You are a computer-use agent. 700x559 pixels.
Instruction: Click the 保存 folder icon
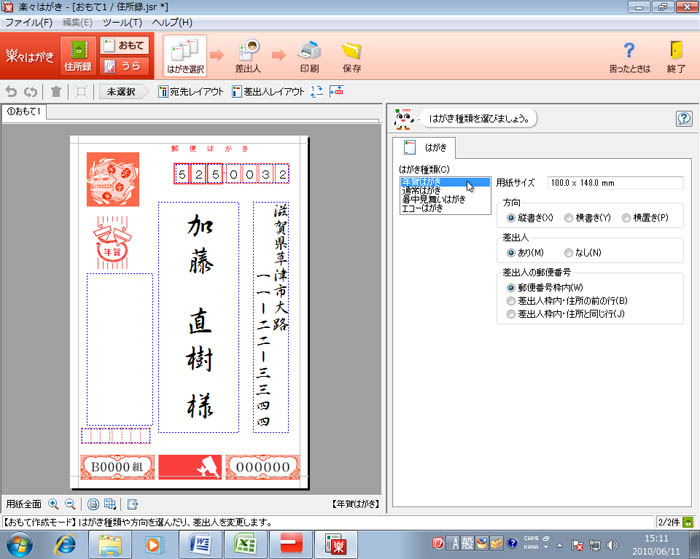coord(351,55)
